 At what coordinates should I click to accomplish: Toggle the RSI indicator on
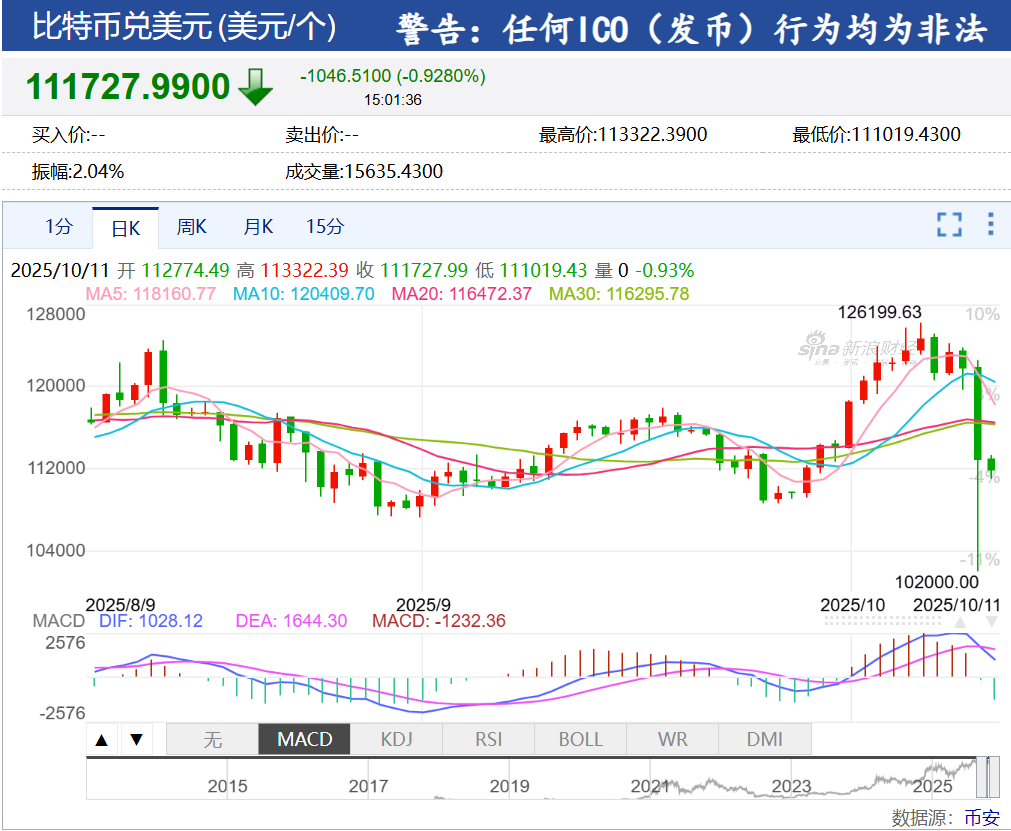[x=488, y=740]
